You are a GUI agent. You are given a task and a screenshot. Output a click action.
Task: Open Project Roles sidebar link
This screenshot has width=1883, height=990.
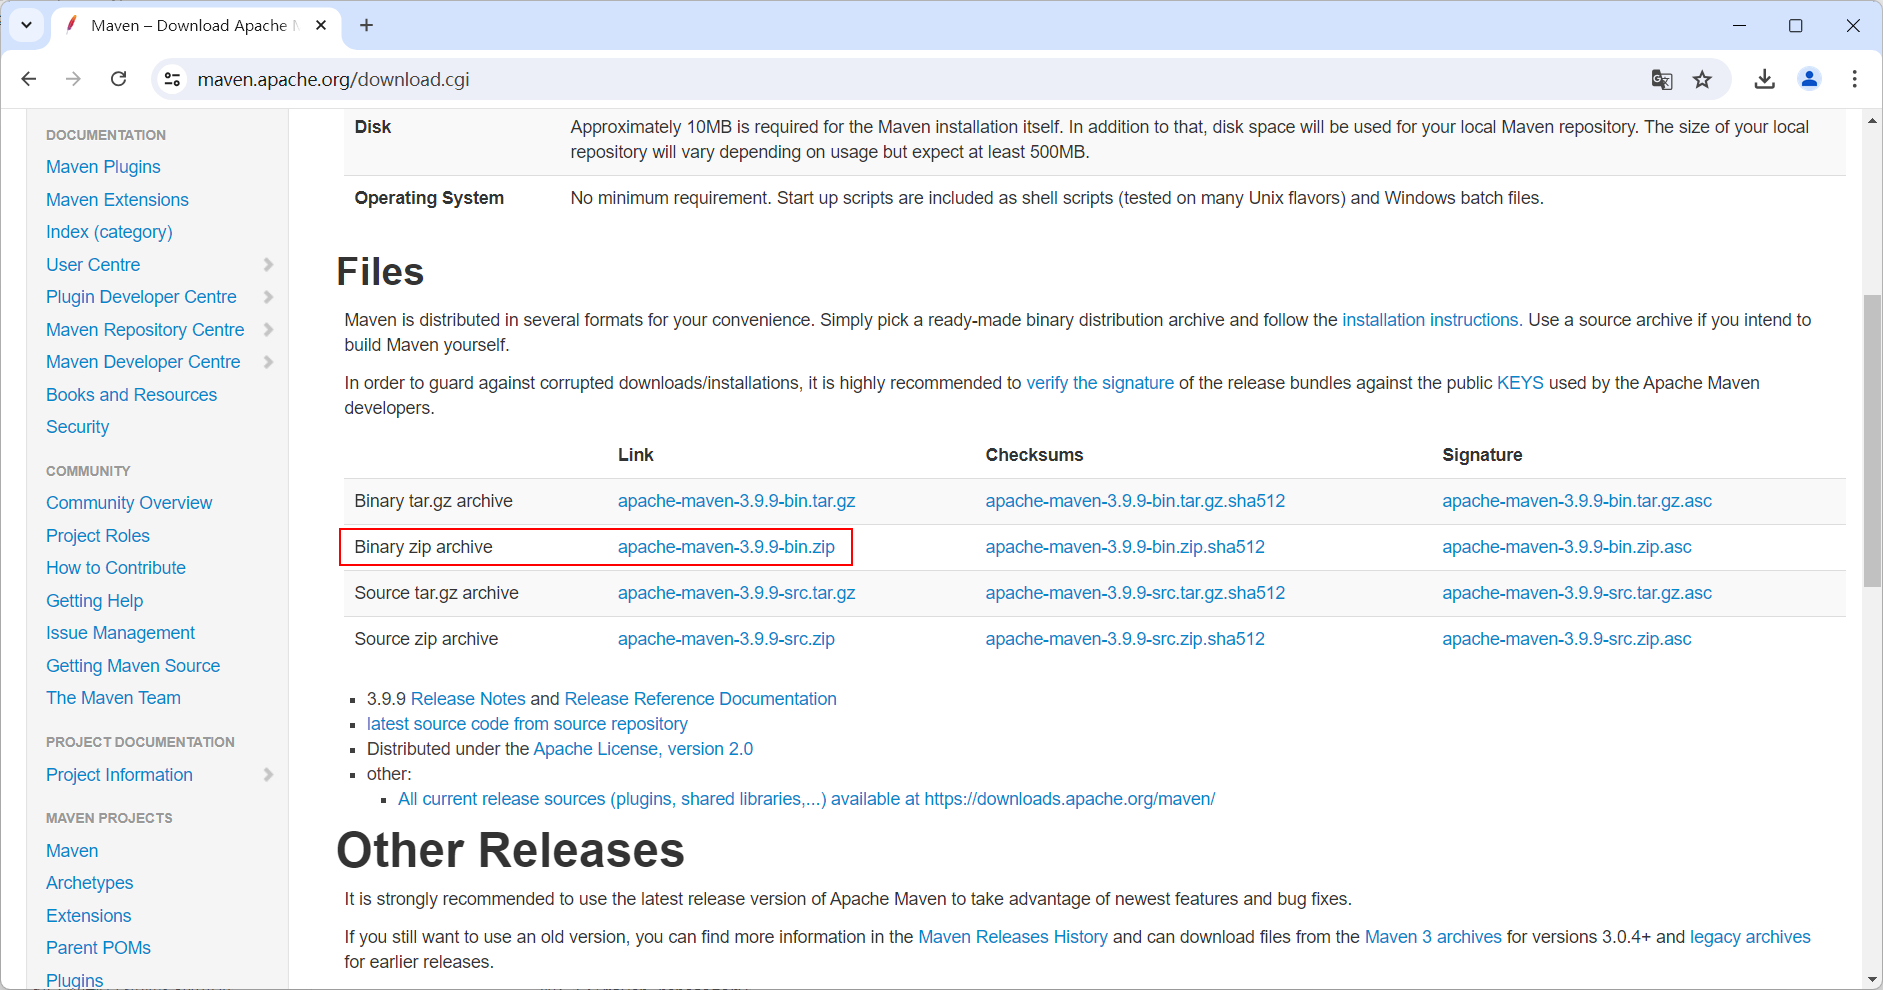[98, 536]
